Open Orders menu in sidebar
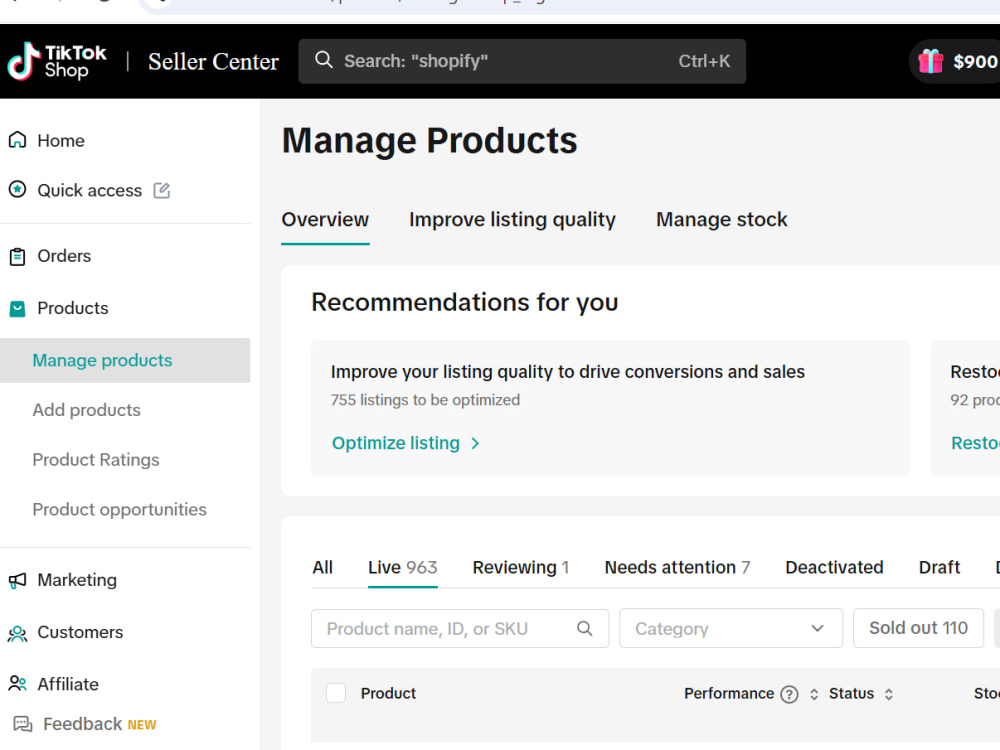This screenshot has height=750, width=1000. click(x=64, y=256)
